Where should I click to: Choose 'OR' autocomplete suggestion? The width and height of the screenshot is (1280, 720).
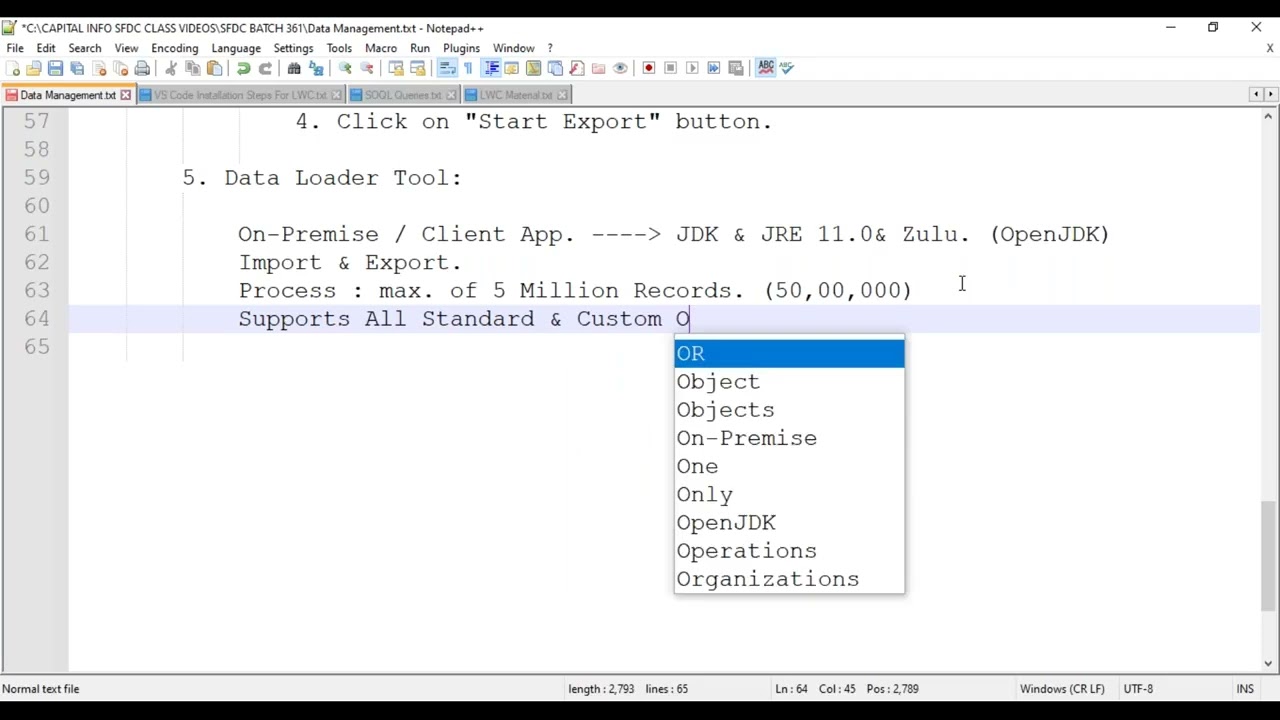[x=789, y=354]
